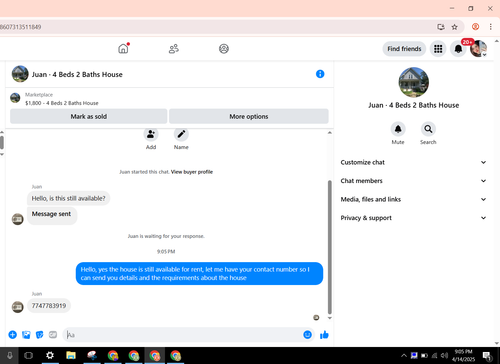Click the phone number message 7747783919
Image resolution: width=500 pixels, height=364 pixels.
(x=49, y=306)
